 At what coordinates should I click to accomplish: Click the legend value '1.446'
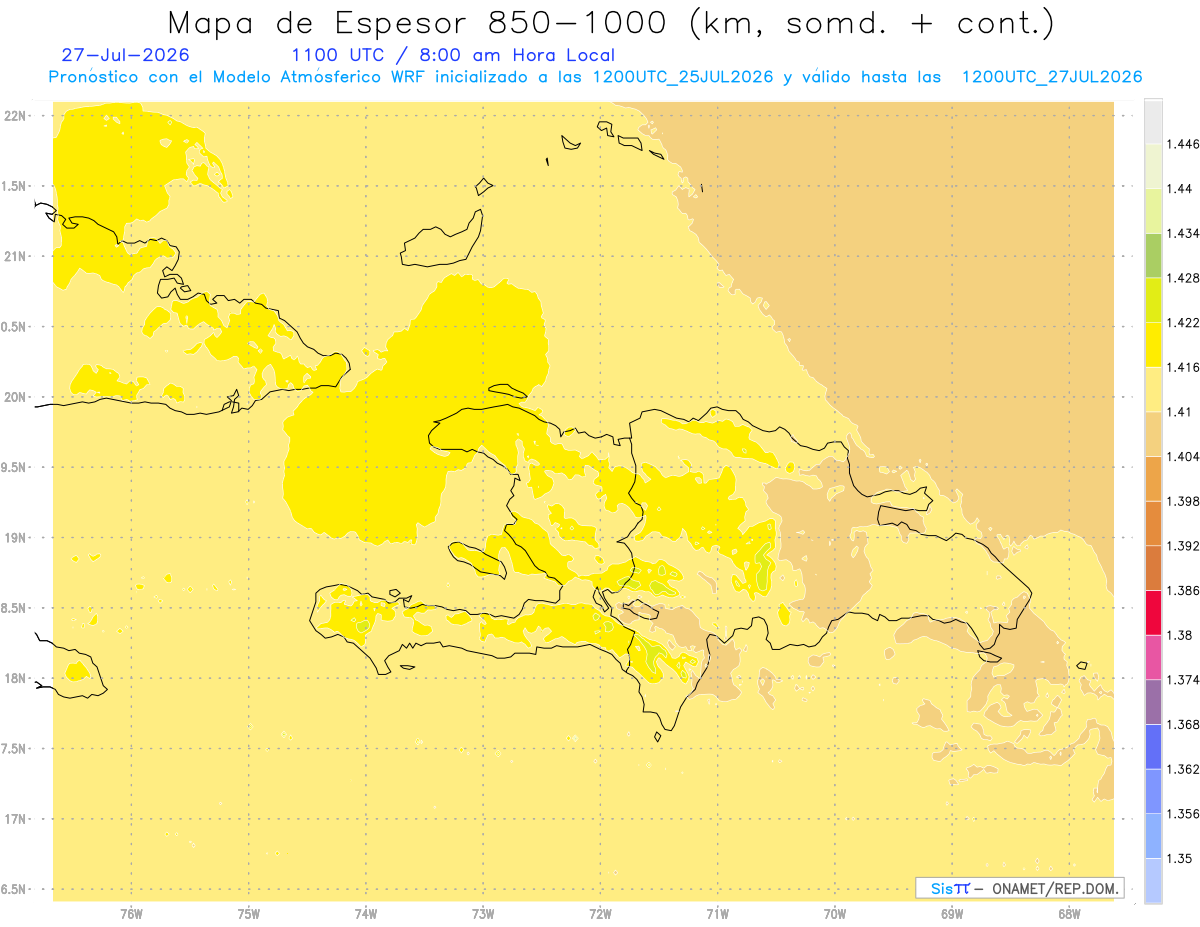pyautogui.click(x=1182, y=145)
